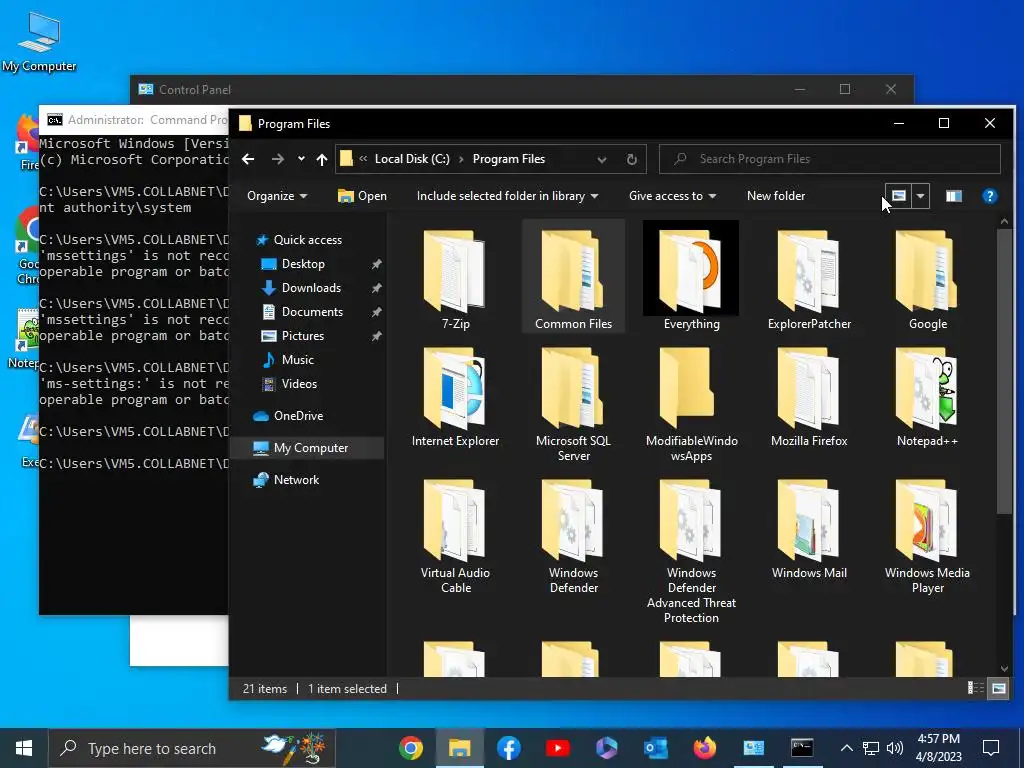This screenshot has width=1024, height=768.
Task: Focus the Administrator Command Prompt window
Action: [134, 120]
